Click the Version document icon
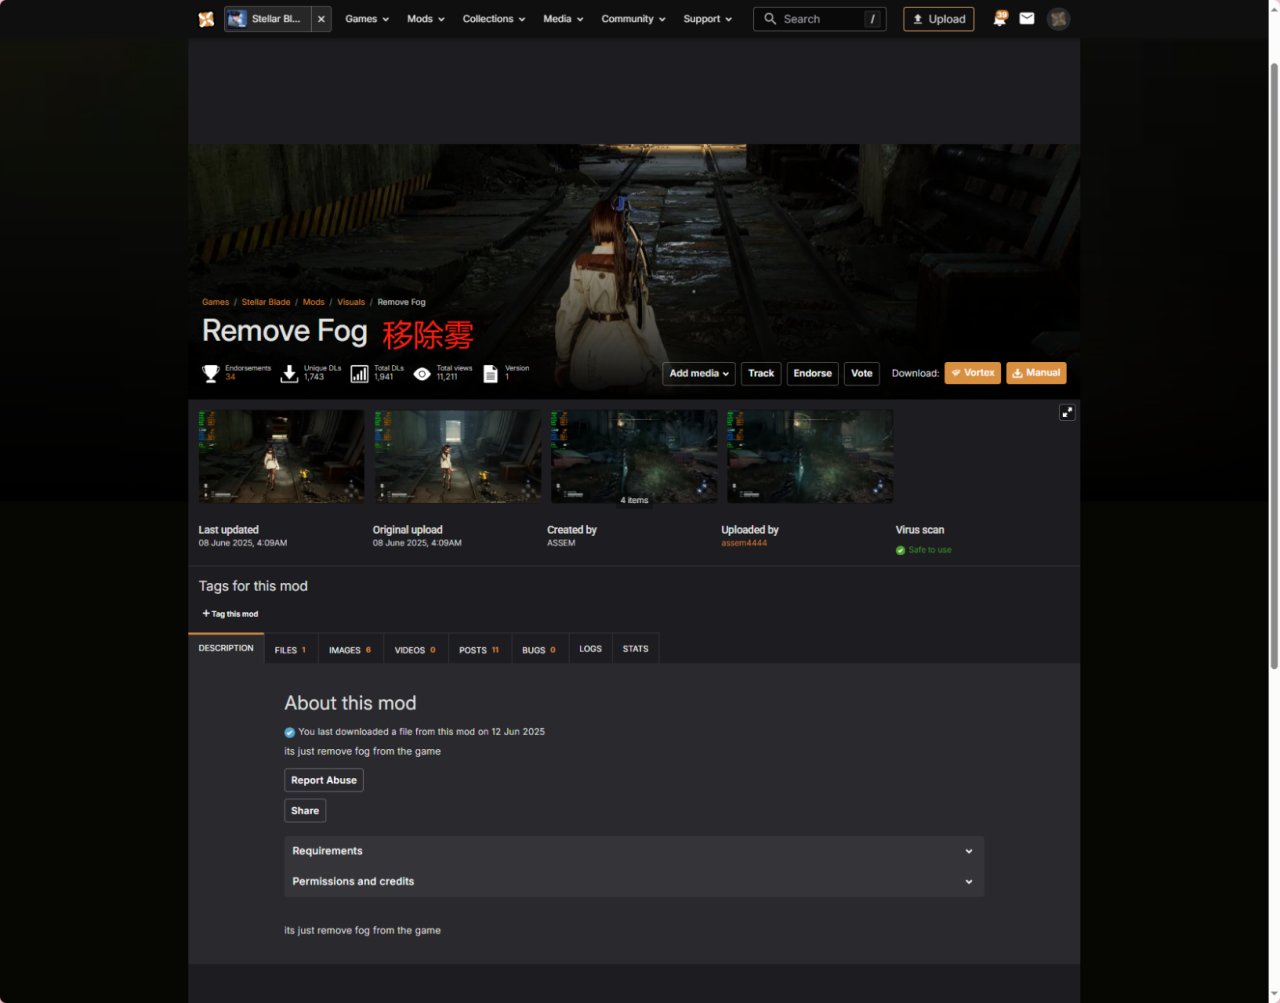The width and height of the screenshot is (1280, 1003). click(x=490, y=373)
